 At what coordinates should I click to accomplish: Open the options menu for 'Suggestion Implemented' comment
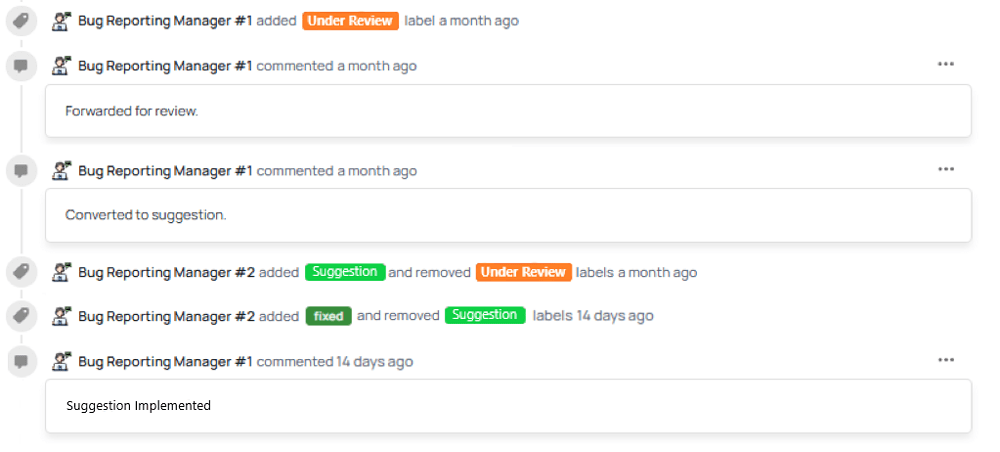pos(946,360)
